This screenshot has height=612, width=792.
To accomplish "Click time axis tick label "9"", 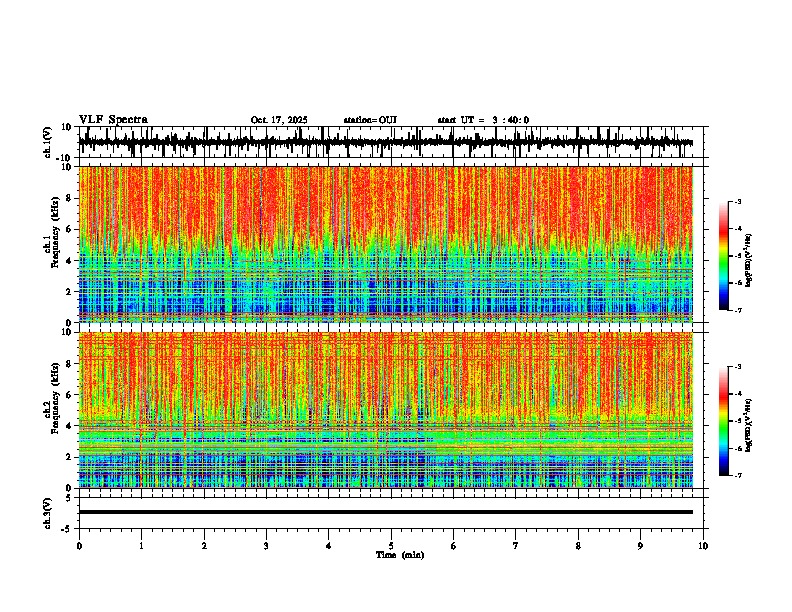I will point(640,546).
